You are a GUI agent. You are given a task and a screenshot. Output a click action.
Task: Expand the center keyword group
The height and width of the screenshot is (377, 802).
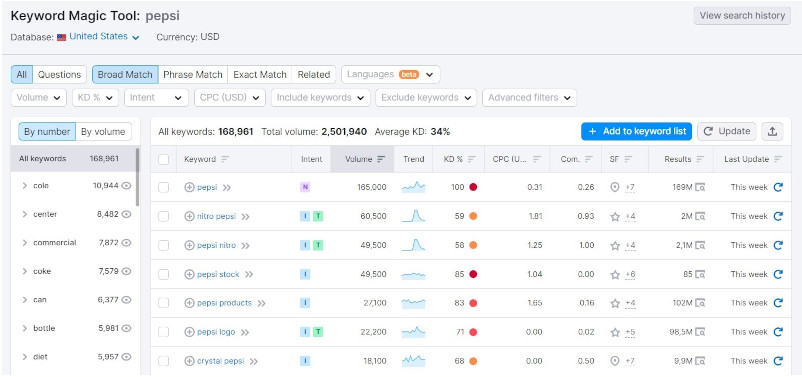[25, 214]
